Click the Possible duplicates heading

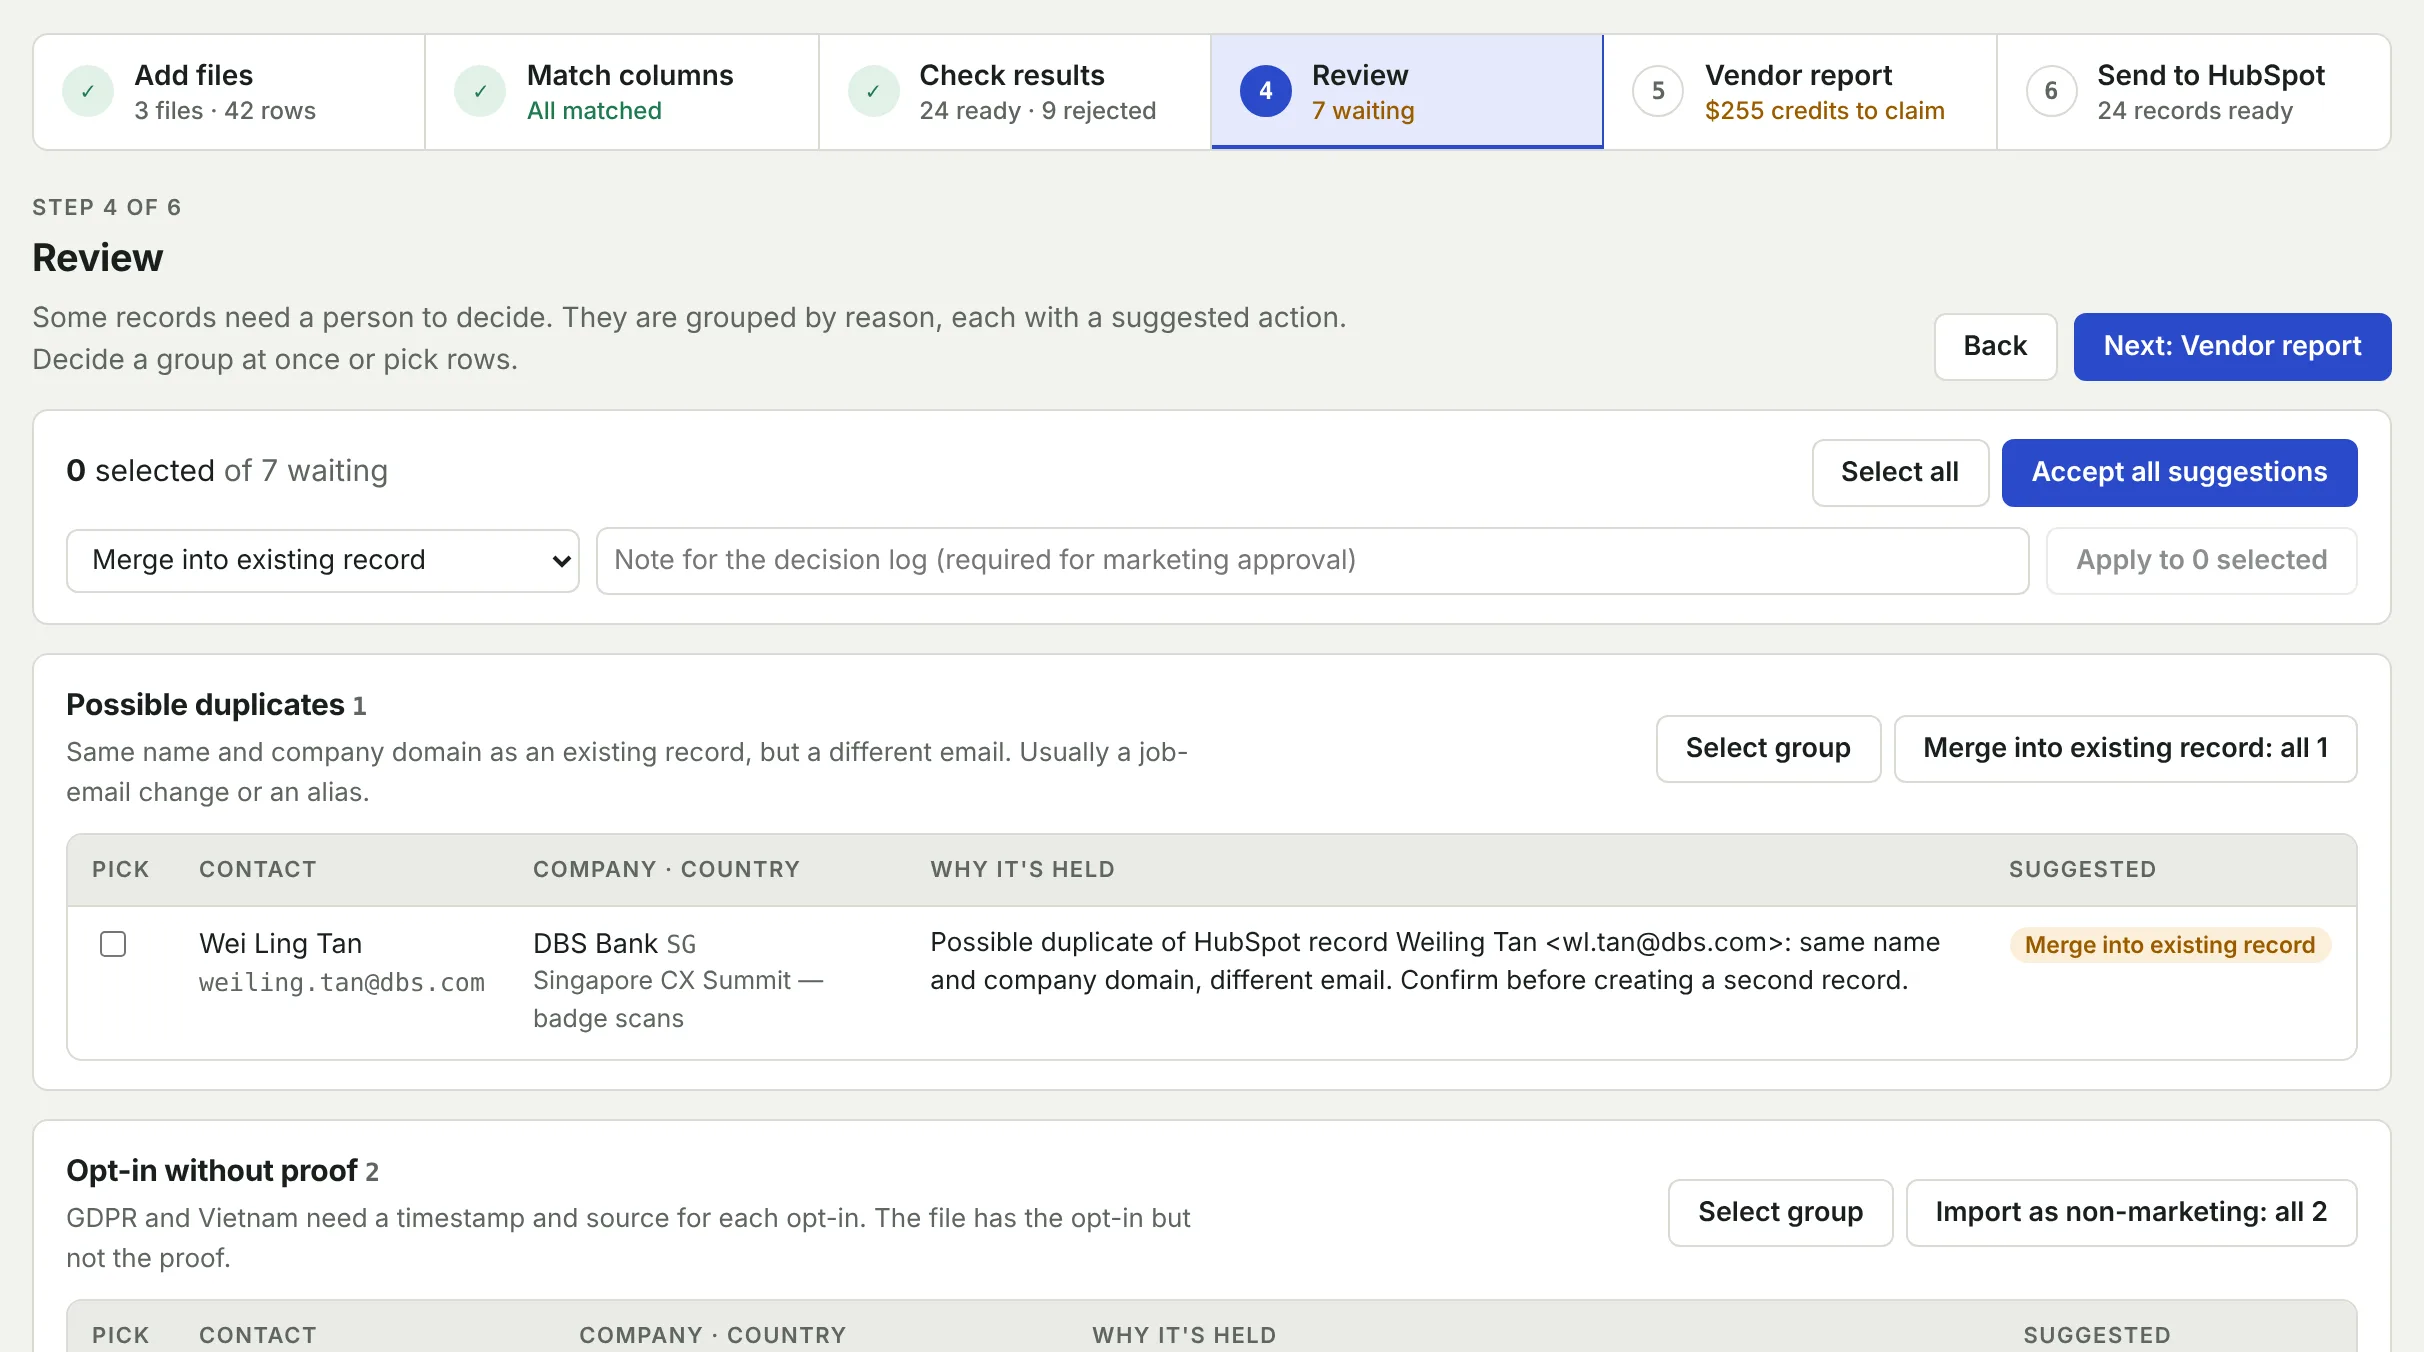click(205, 705)
